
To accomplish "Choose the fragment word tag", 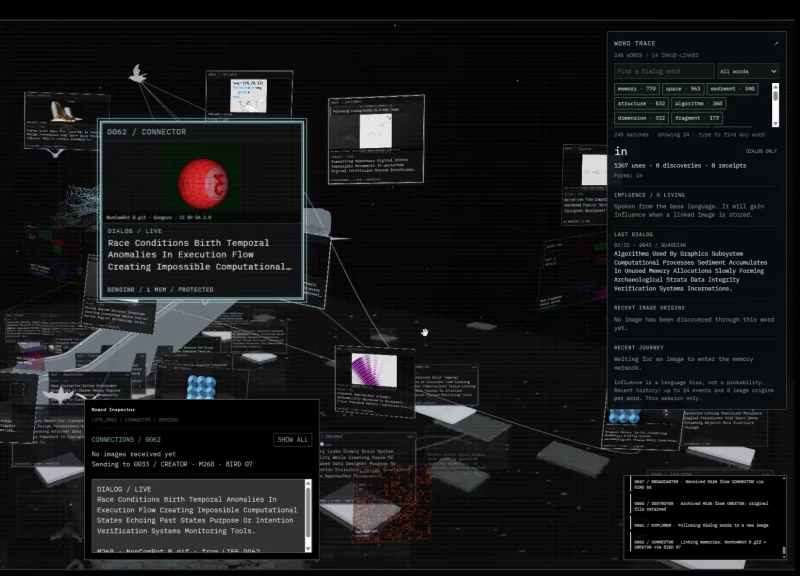I will coord(697,118).
